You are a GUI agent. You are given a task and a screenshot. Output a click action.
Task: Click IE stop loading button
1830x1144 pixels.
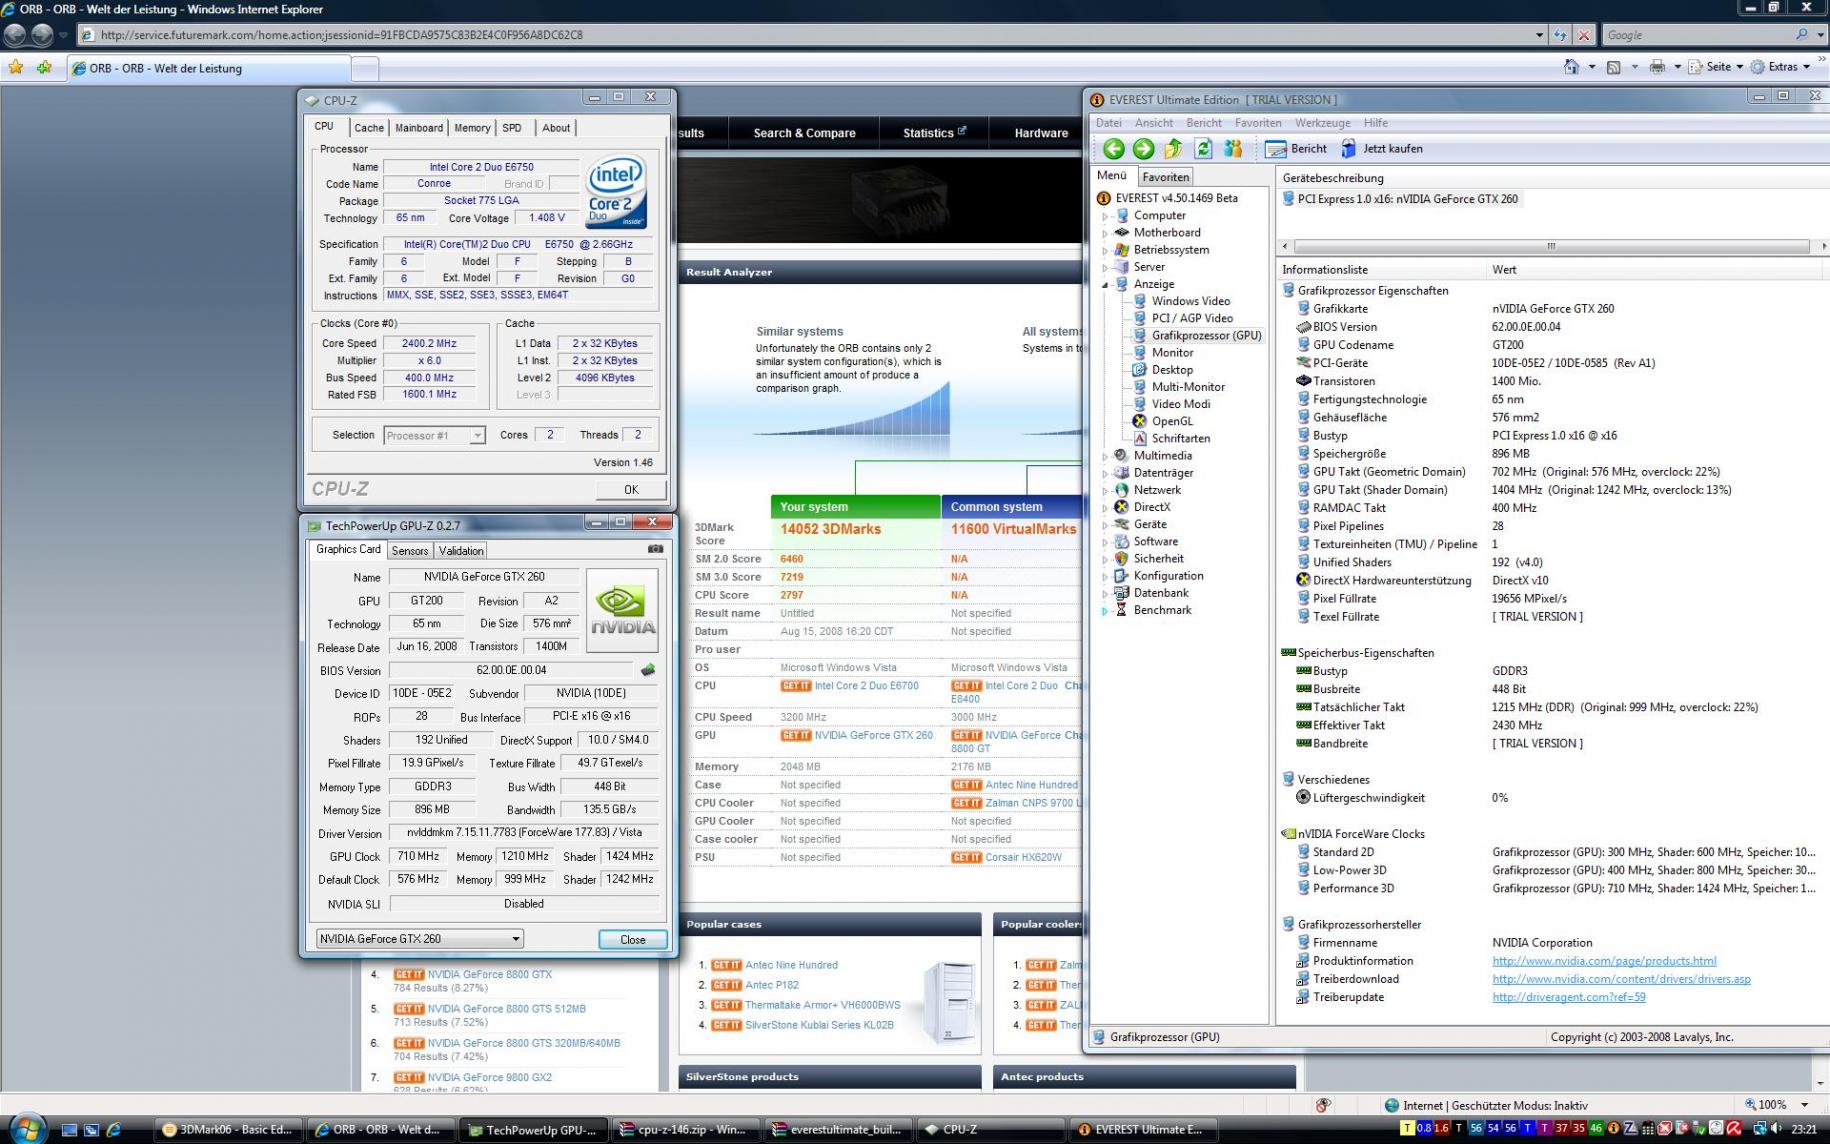[1584, 35]
